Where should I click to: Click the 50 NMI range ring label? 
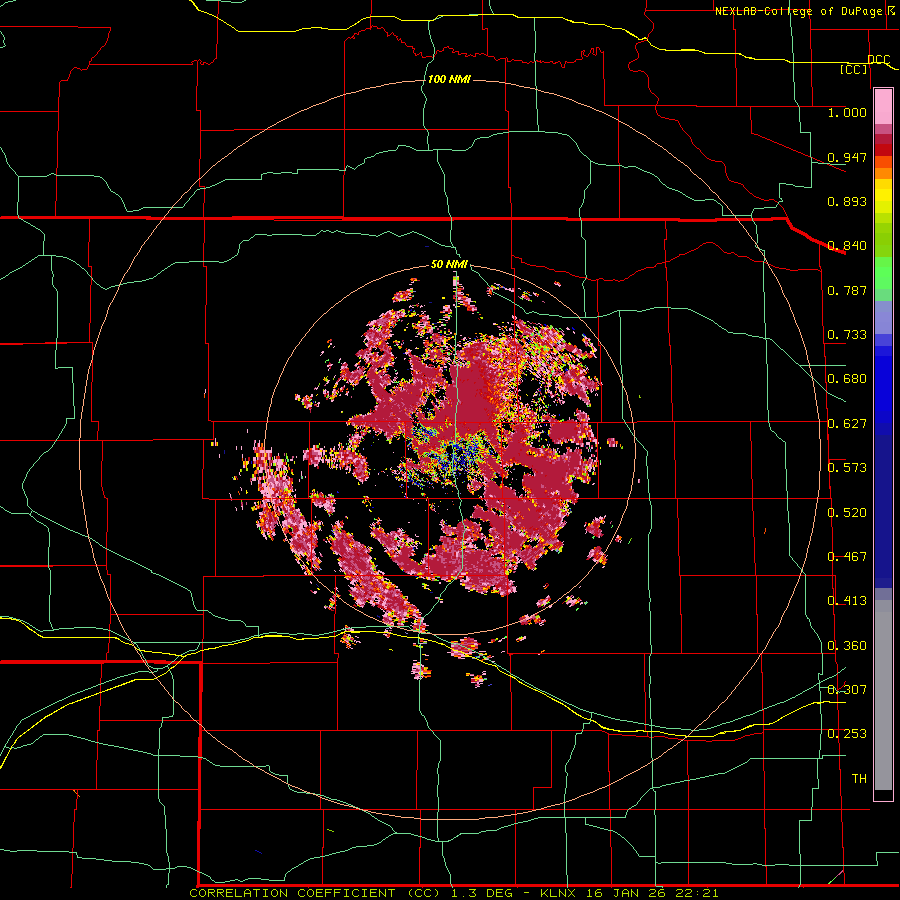[x=449, y=264]
